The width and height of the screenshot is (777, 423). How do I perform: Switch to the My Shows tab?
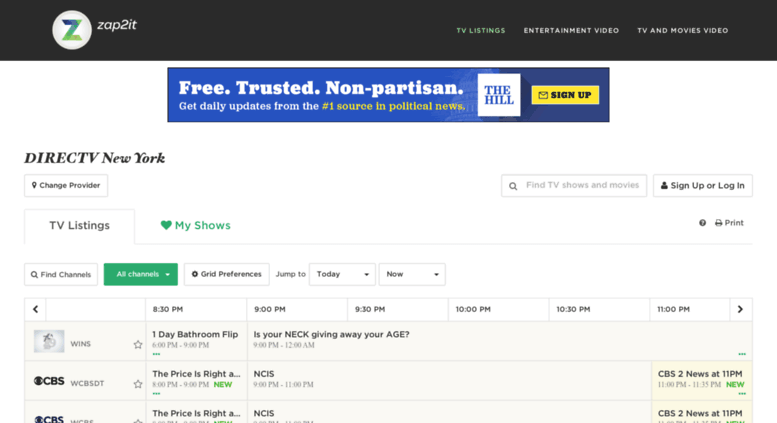click(x=196, y=226)
